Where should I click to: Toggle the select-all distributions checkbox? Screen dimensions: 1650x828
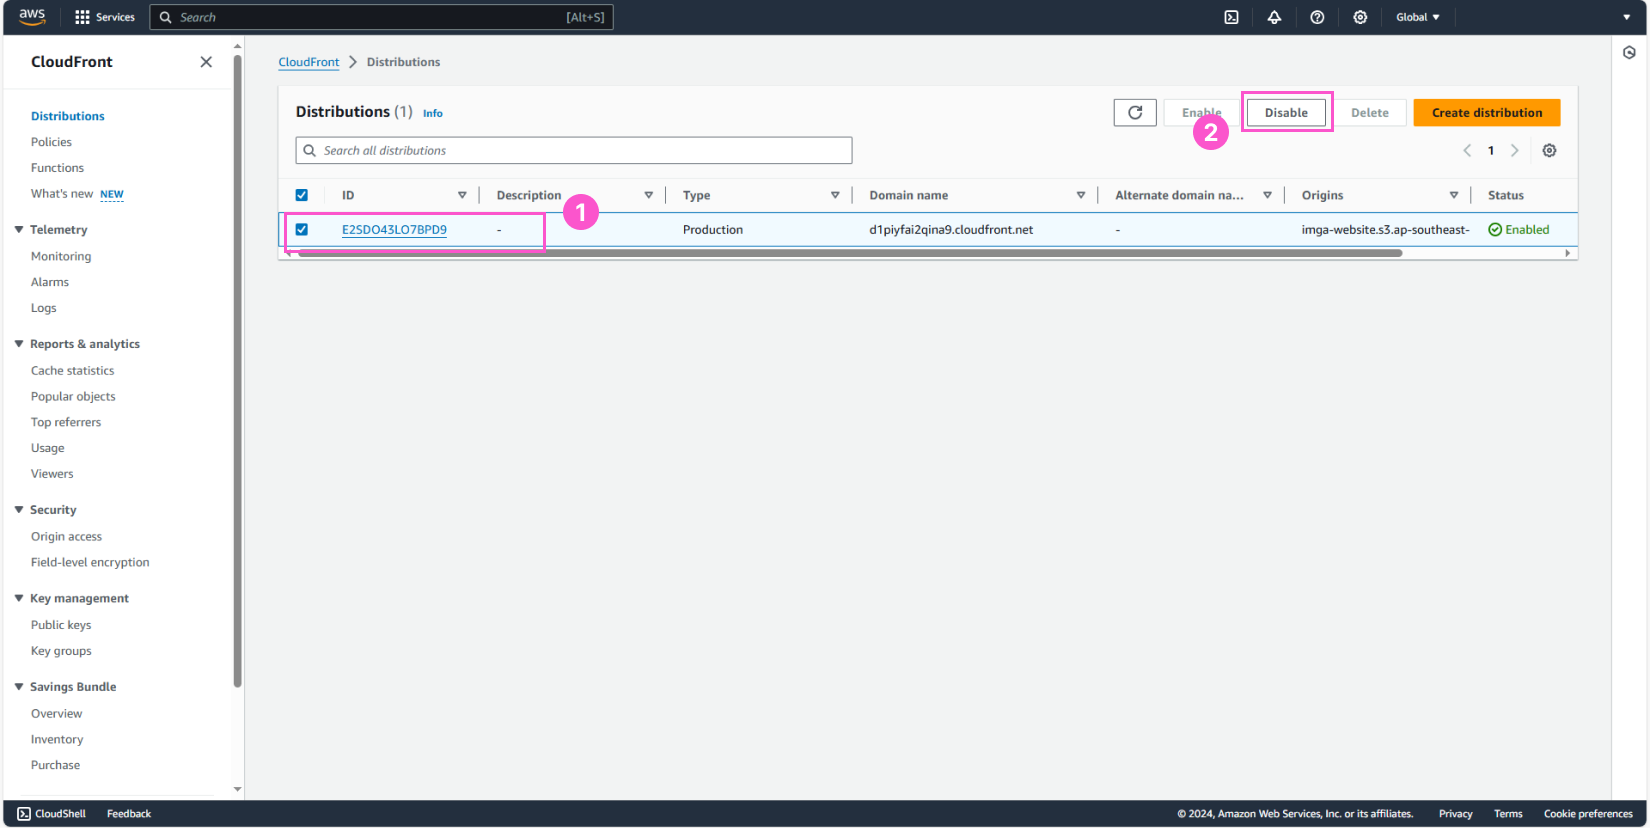[x=301, y=195]
